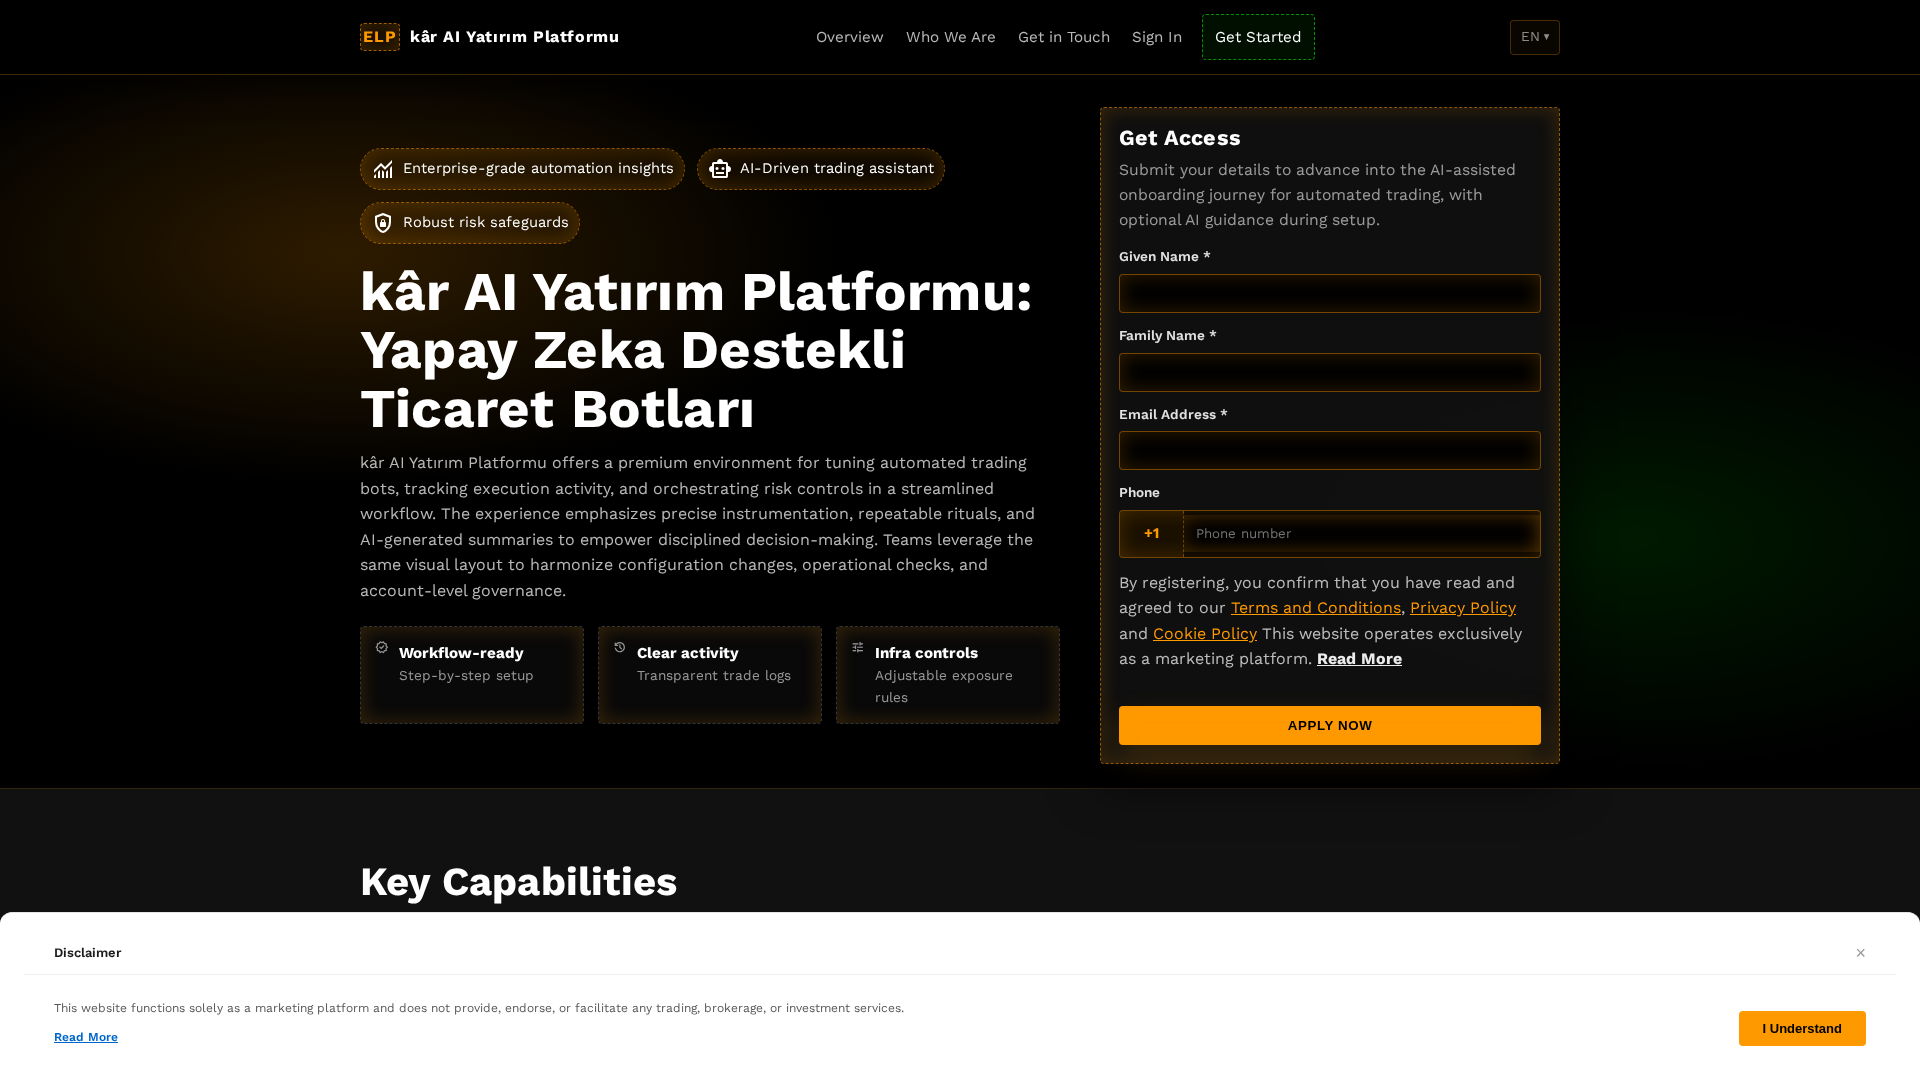This screenshot has height=1080, width=1920.
Task: Click the kâr AI Yatırım Platformu brand name
Action: click(515, 37)
